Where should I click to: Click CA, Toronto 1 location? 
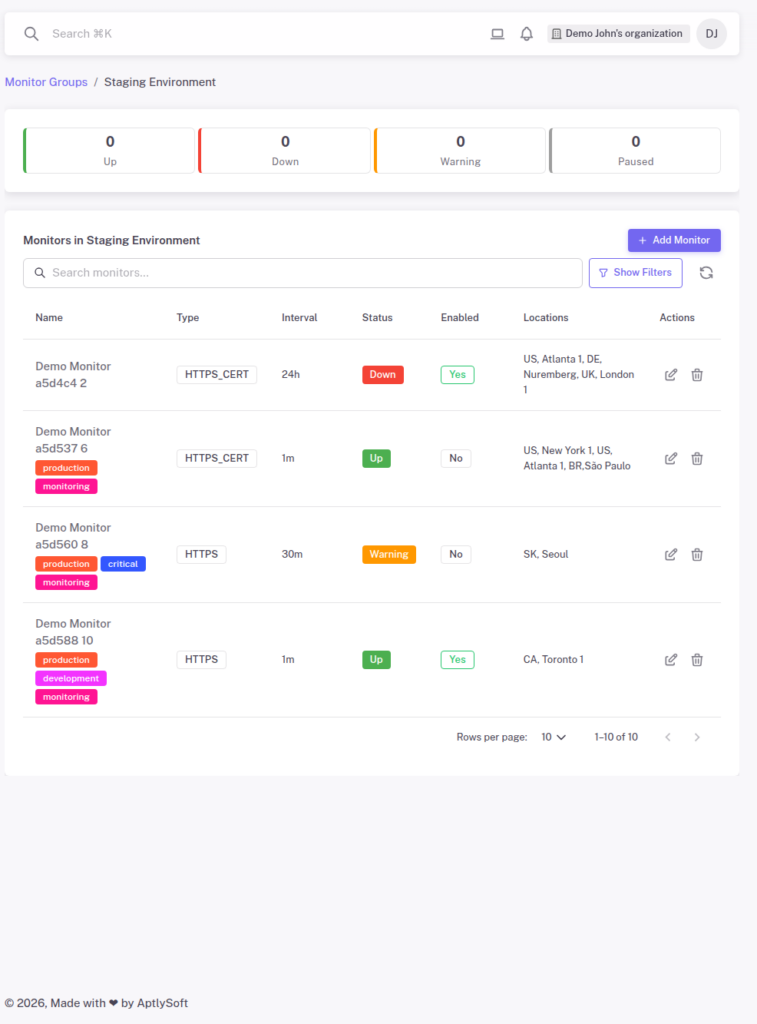[553, 660]
